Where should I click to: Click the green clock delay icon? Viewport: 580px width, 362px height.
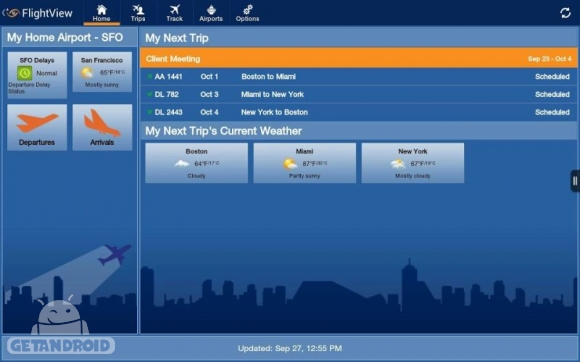[25, 73]
